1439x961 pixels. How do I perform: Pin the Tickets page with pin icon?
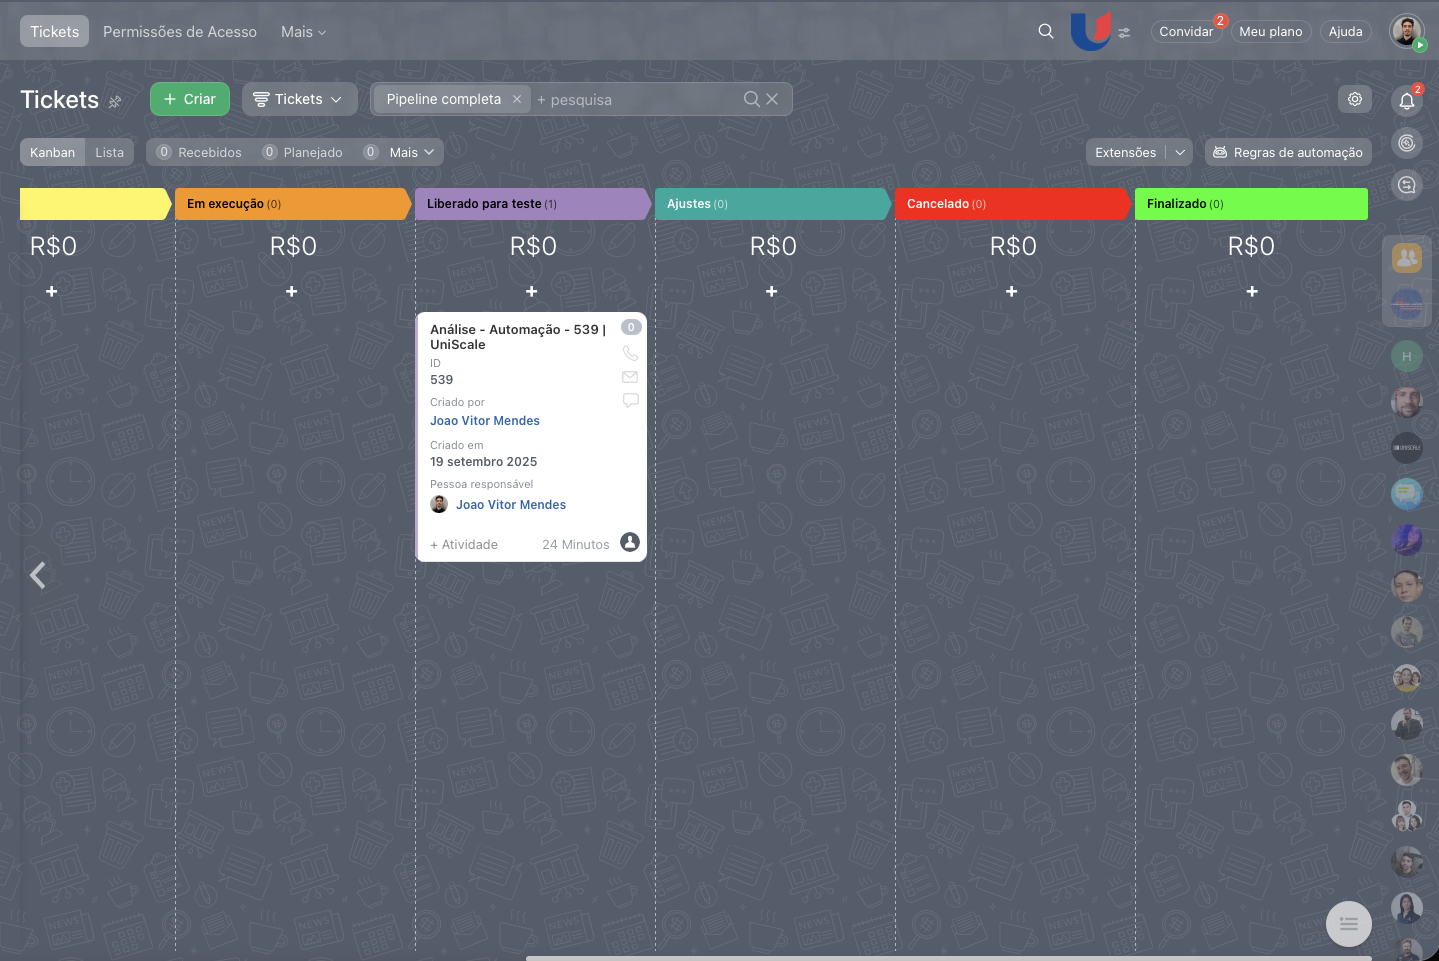click(115, 101)
